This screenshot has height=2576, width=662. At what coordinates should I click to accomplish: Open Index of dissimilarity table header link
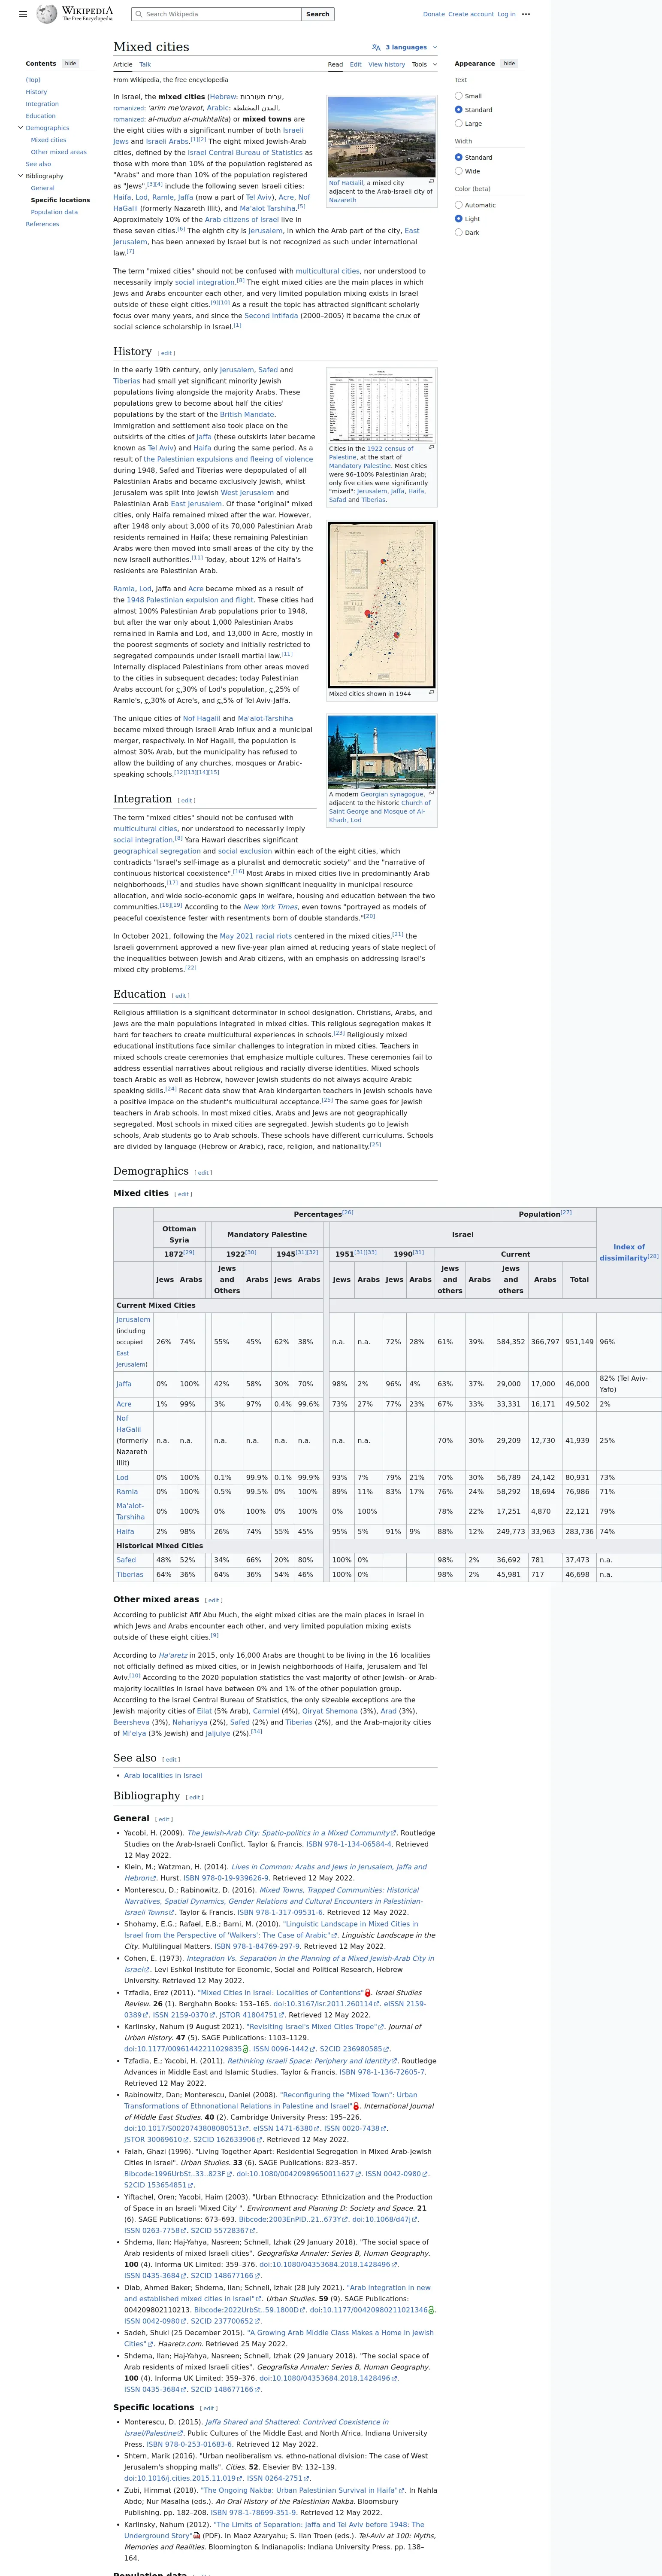624,1252
